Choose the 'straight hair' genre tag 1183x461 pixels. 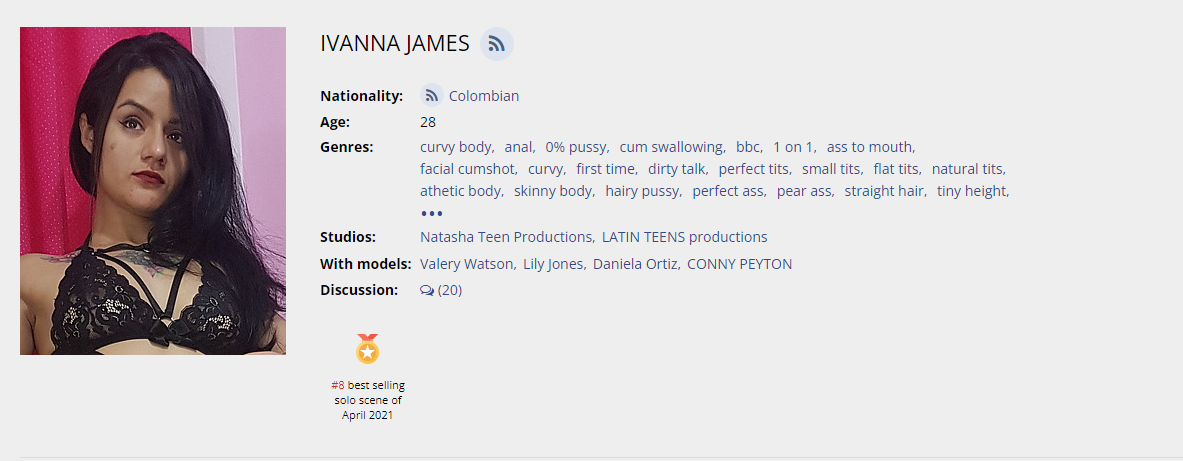tap(884, 191)
